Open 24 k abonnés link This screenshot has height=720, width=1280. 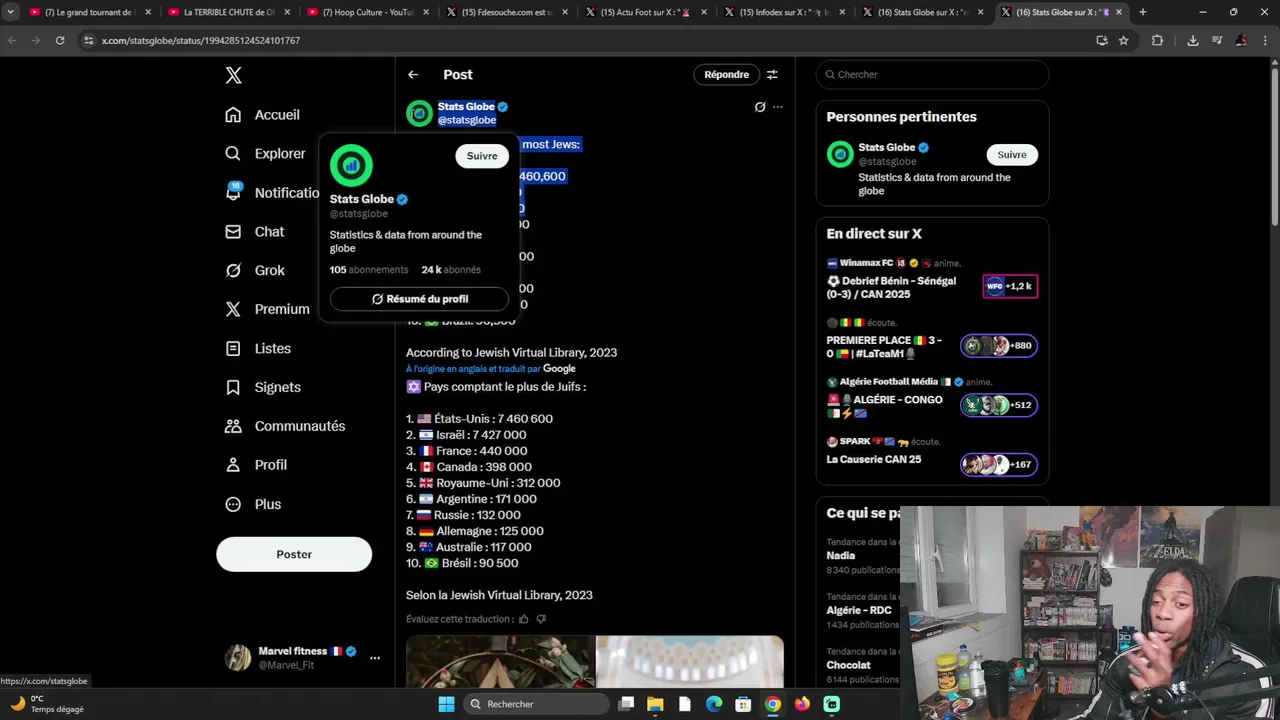pos(451,270)
